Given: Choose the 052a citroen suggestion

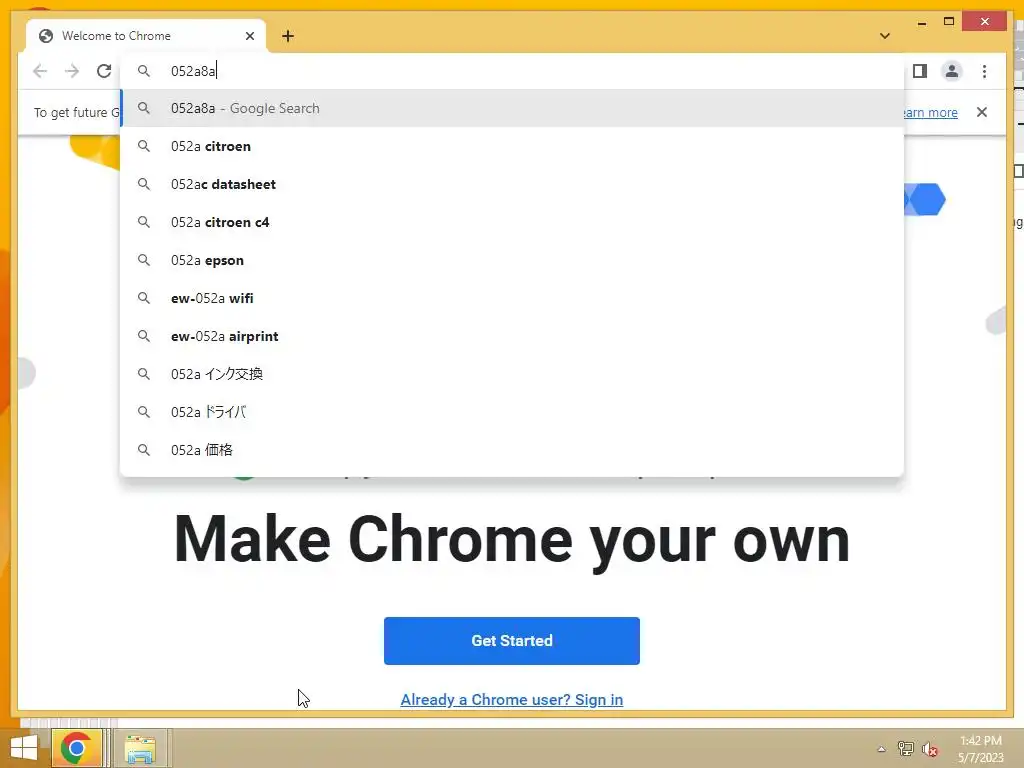Looking at the screenshot, I should [x=512, y=146].
